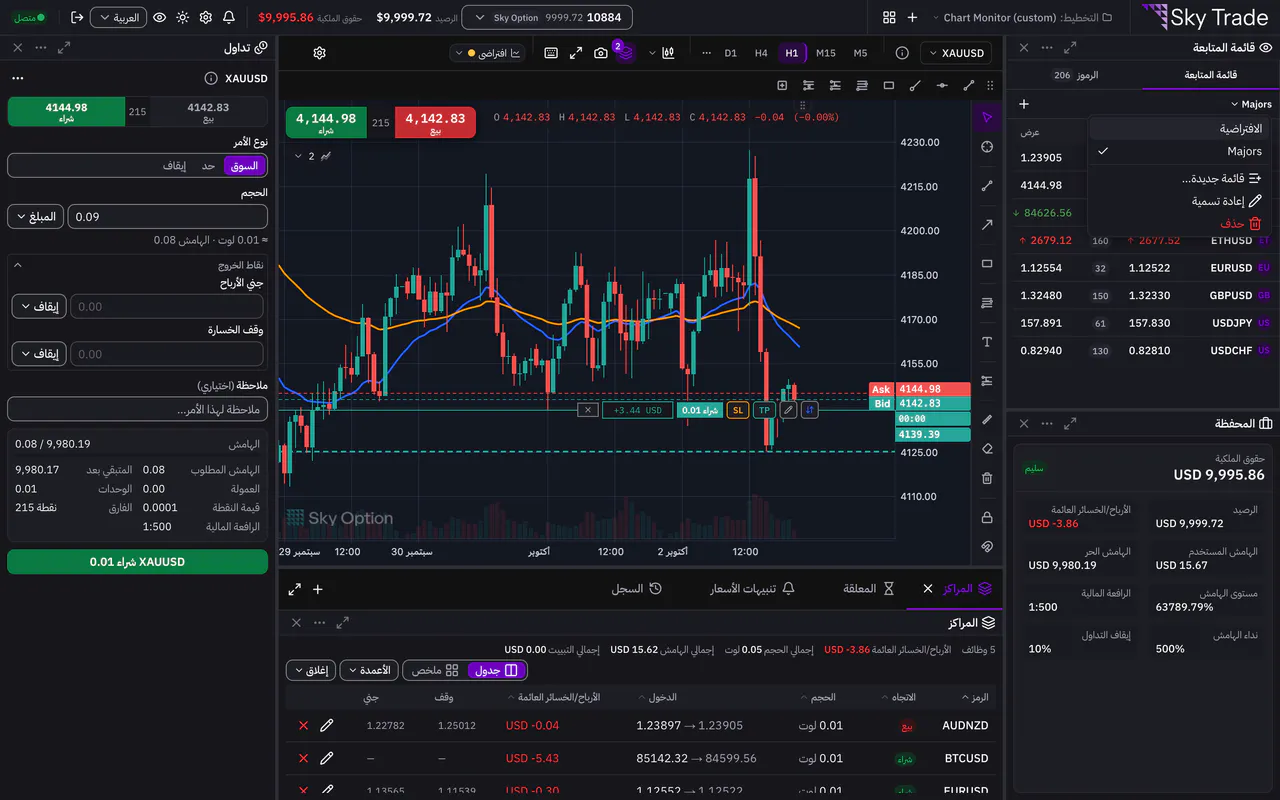Open the الأعمدة columns dropdown
Image resolution: width=1280 pixels, height=800 pixels.
point(369,670)
